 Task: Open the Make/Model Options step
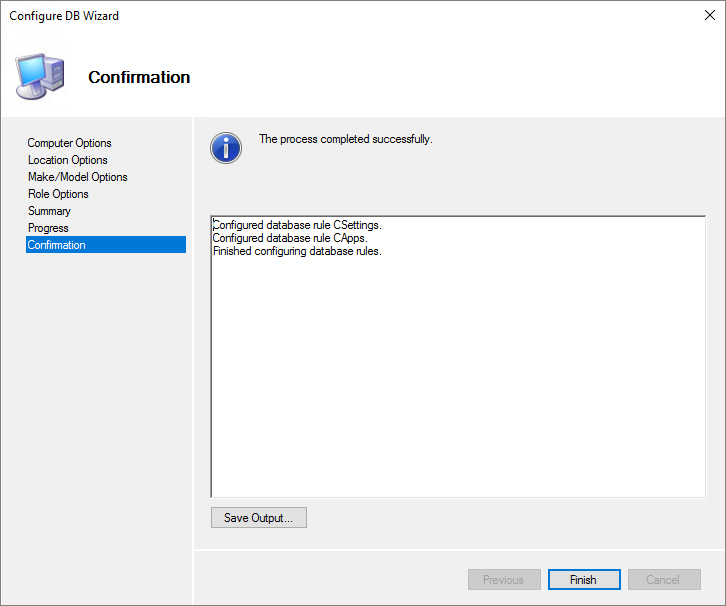(x=77, y=177)
